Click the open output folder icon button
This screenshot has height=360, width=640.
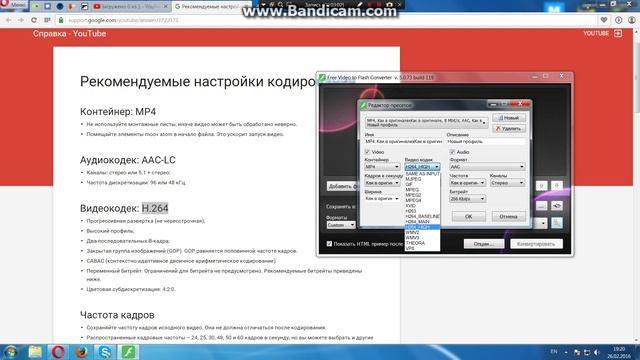557,206
